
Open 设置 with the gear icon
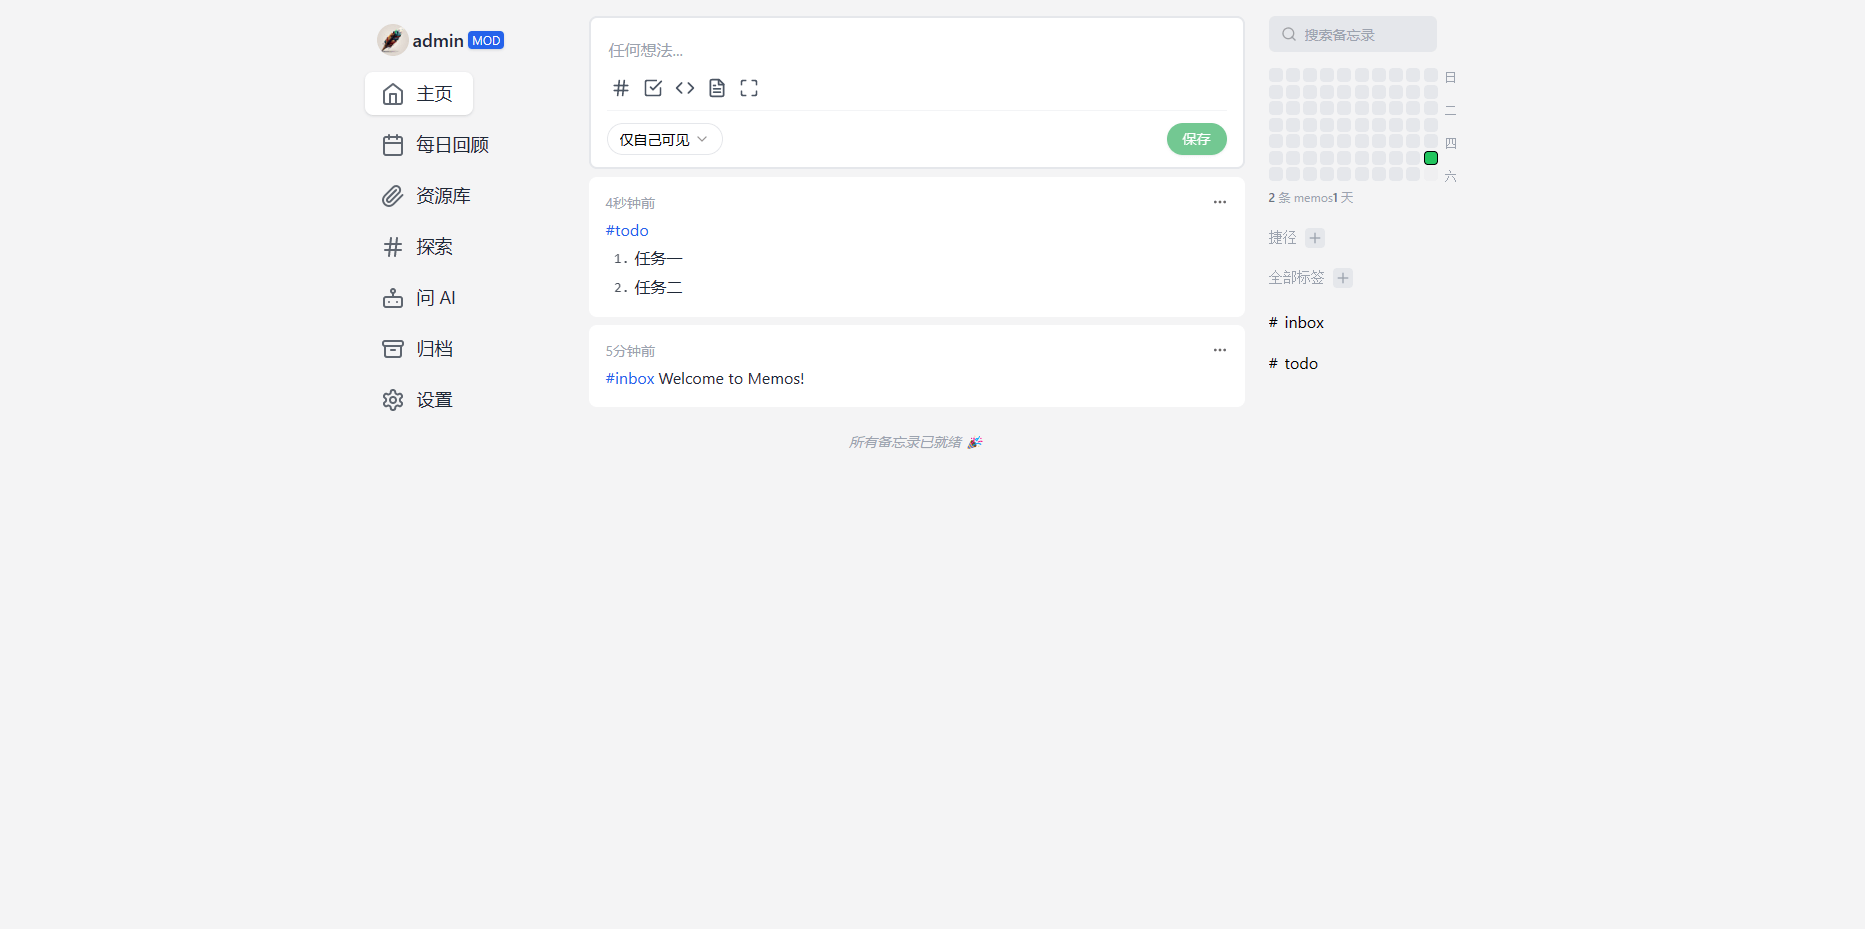[x=434, y=399]
